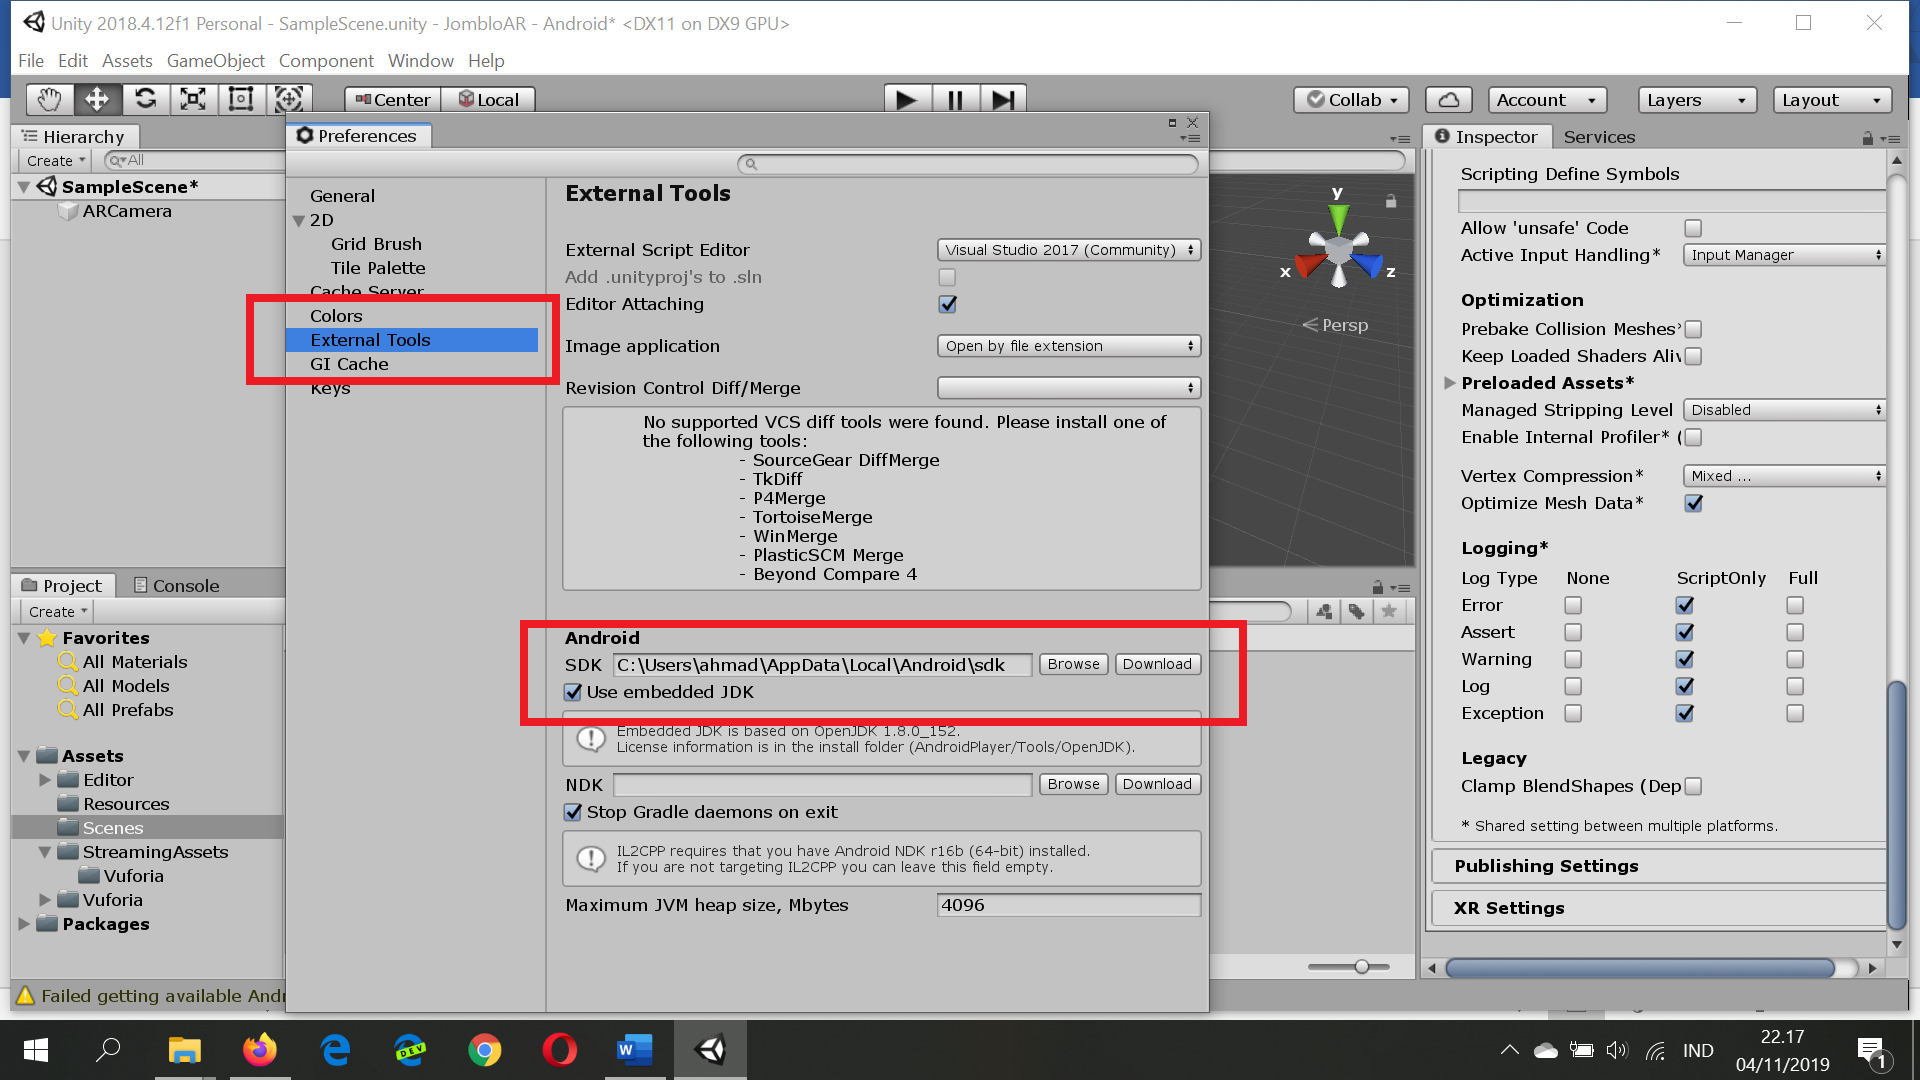Click the Inspector lock icon

1867,138
